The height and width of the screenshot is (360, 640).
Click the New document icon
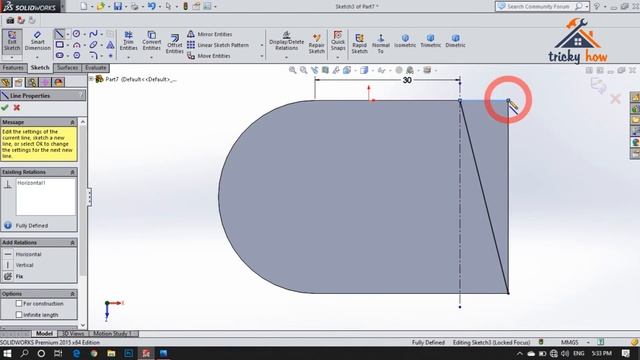pyautogui.click(x=84, y=6)
